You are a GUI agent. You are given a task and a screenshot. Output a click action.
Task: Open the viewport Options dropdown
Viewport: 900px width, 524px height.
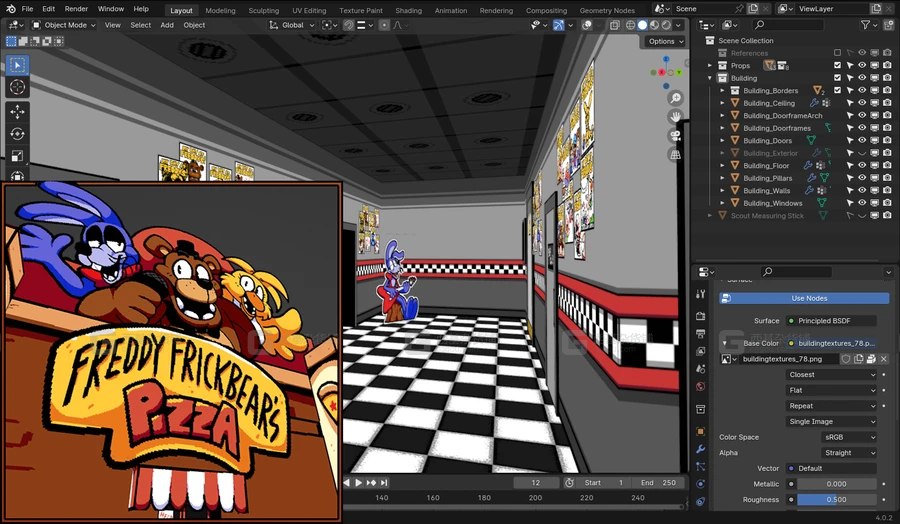[x=666, y=41]
